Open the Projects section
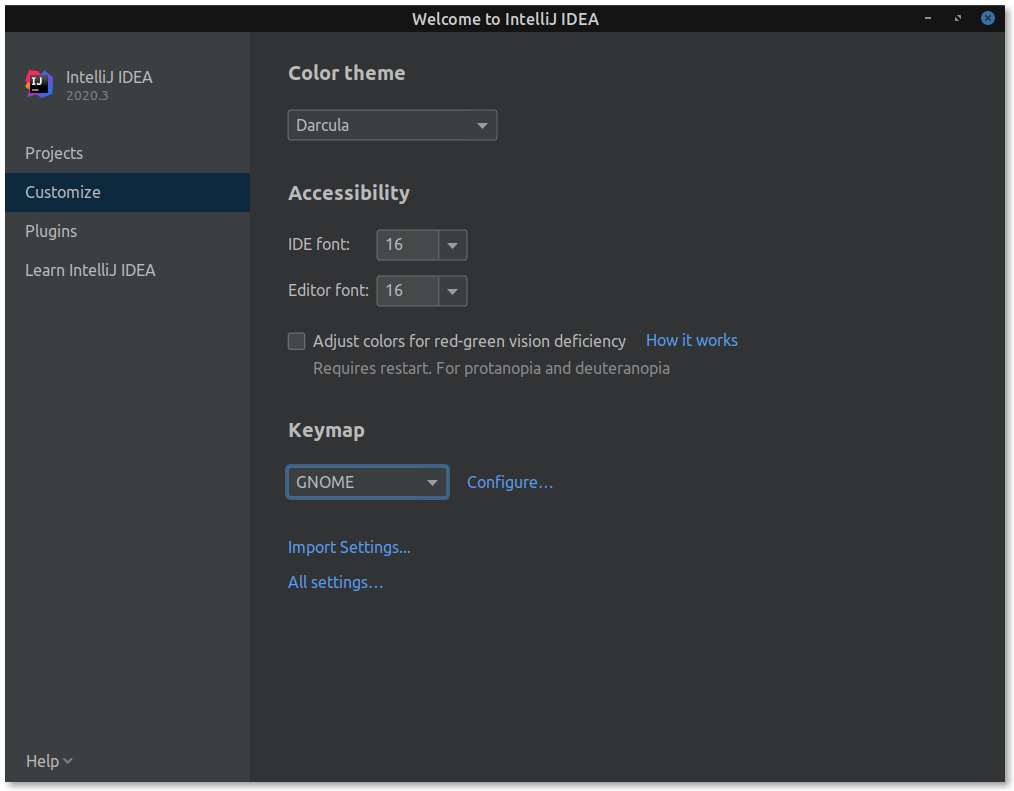1014x791 pixels. (127, 153)
